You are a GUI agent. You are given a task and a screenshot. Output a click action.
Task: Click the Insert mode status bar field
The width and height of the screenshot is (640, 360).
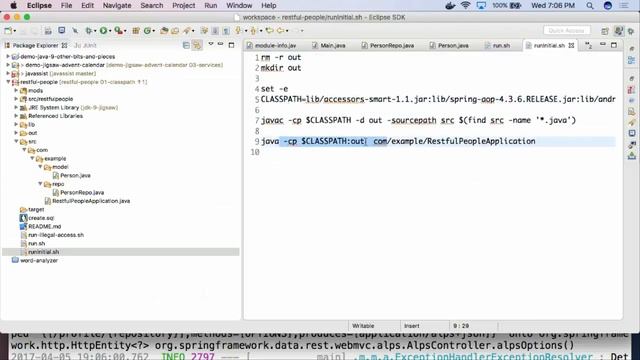(411, 326)
